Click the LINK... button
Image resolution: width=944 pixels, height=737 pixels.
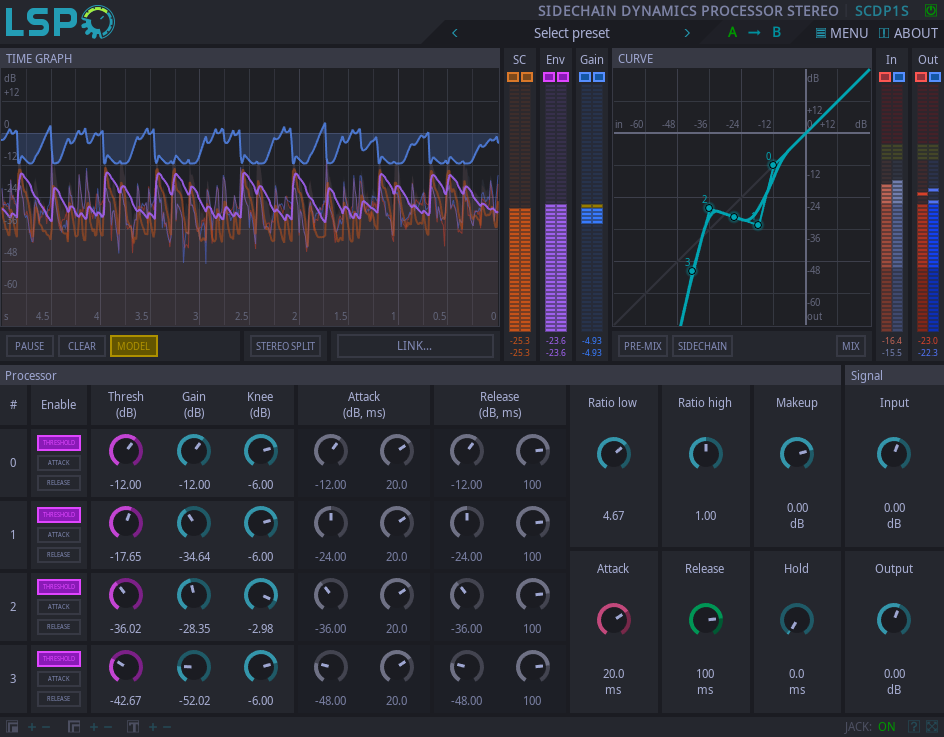415,346
